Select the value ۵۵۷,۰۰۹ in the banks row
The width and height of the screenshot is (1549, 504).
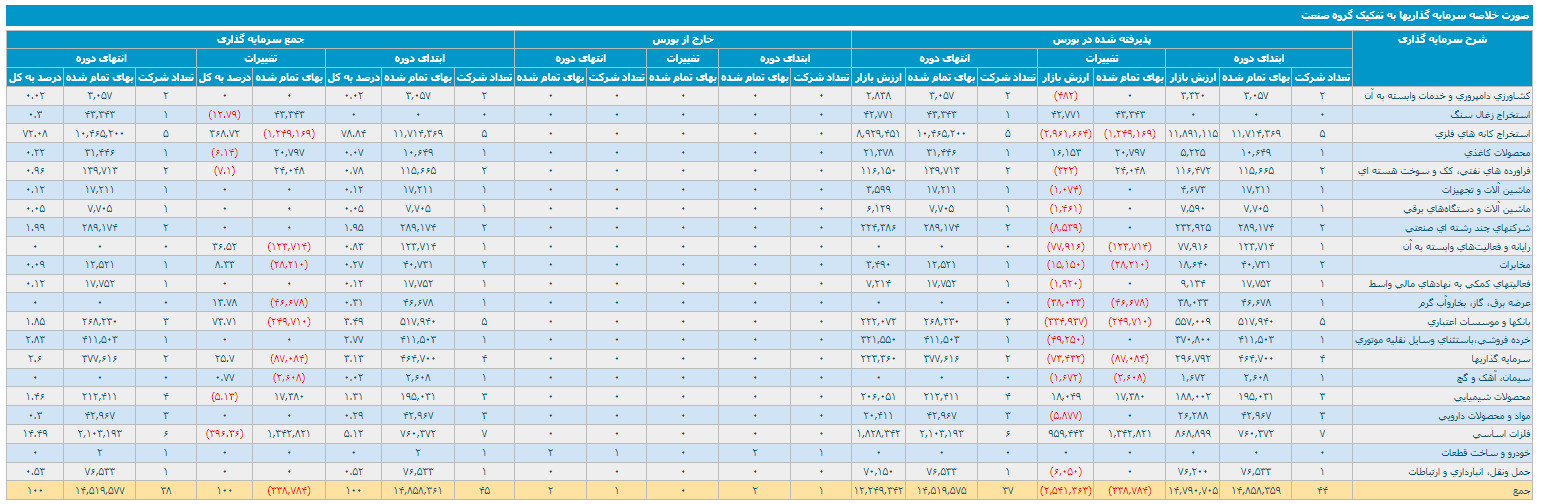tap(1194, 321)
